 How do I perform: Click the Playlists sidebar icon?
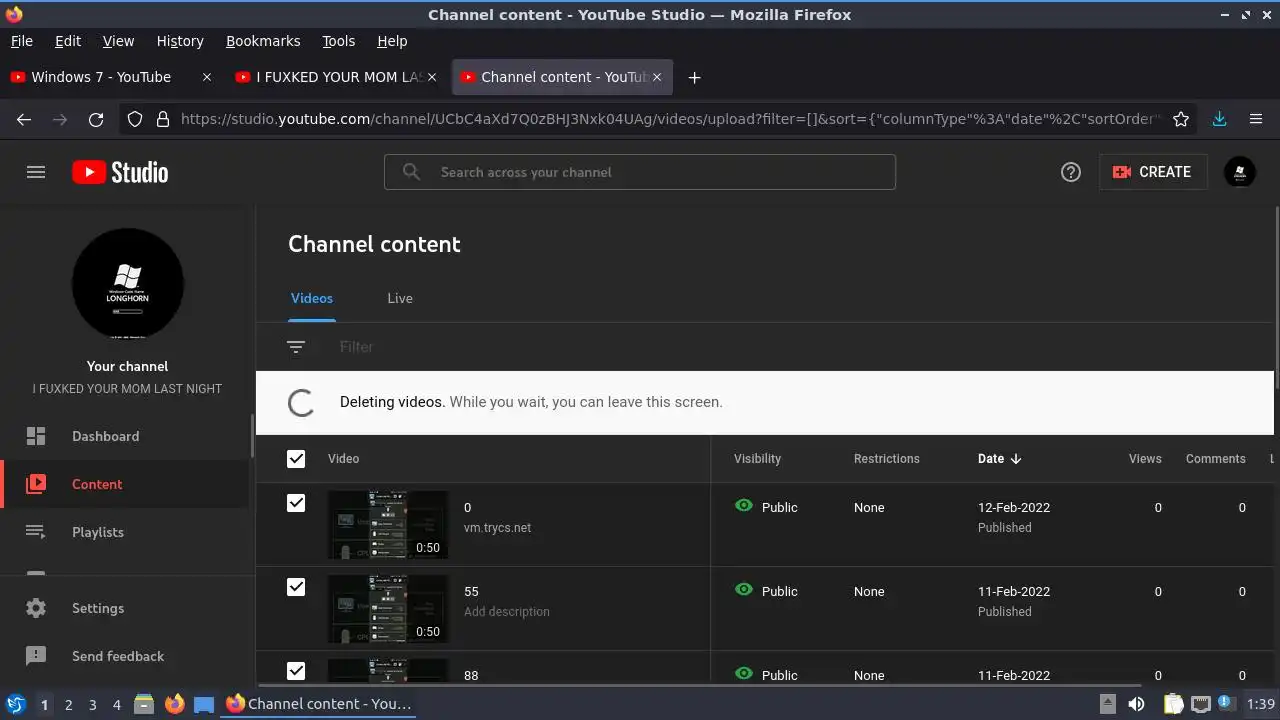click(36, 532)
